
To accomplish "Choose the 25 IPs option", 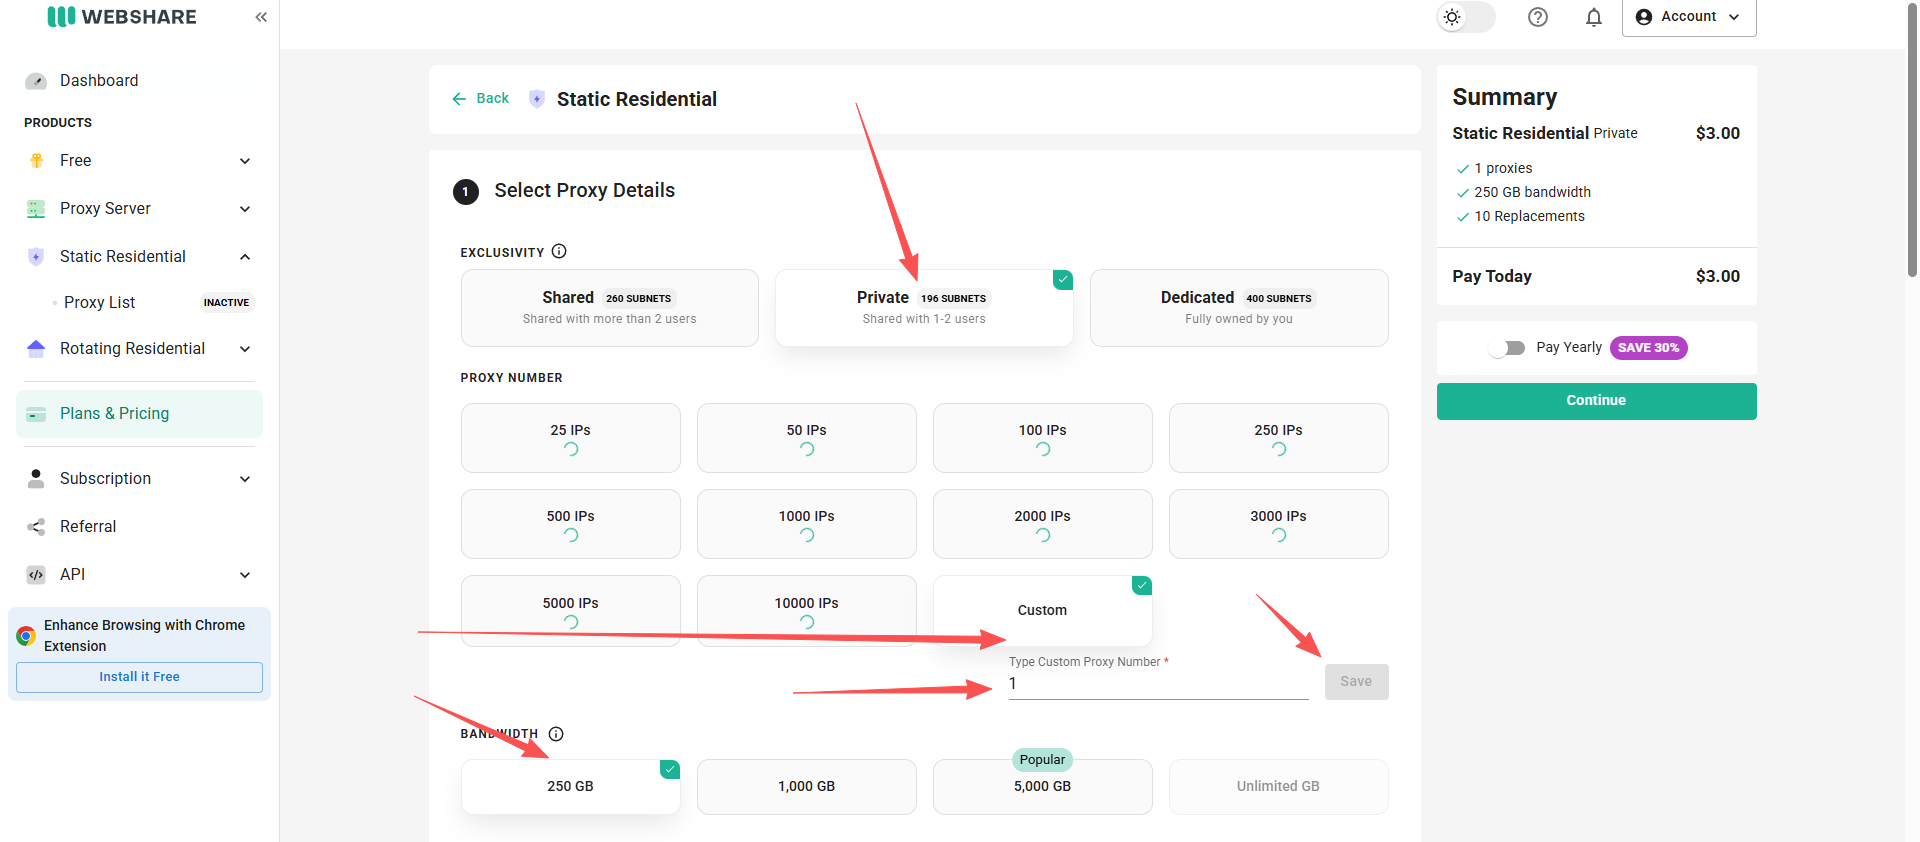I will click(571, 438).
